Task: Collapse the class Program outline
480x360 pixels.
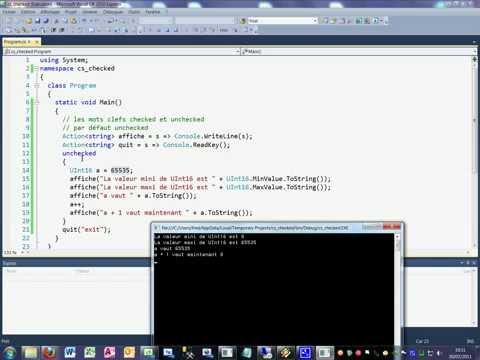Action: (x=37, y=86)
